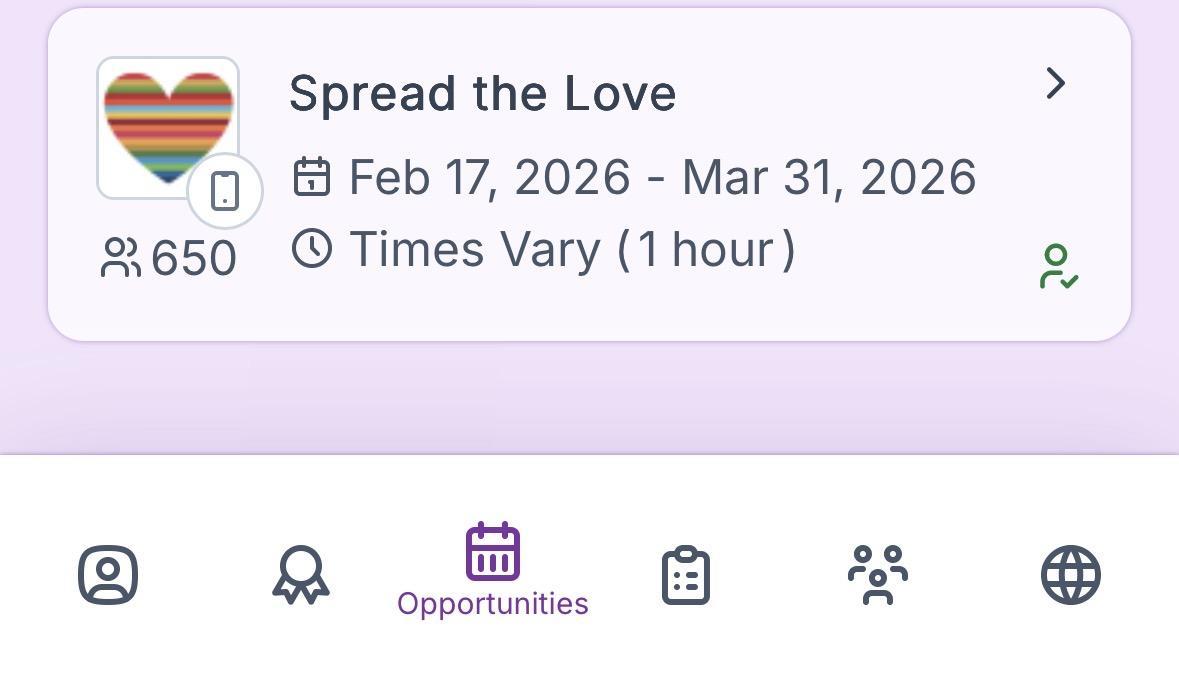The height and width of the screenshot is (683, 1179).
Task: Open the globe tab icon
Action: click(1071, 575)
